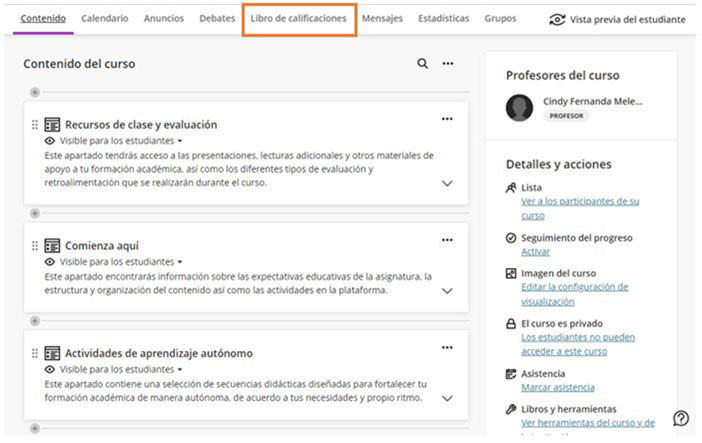Toggle visibility eye of Recursos de clase y evaluación
Image resolution: width=702 pixels, height=443 pixels.
tap(50, 141)
